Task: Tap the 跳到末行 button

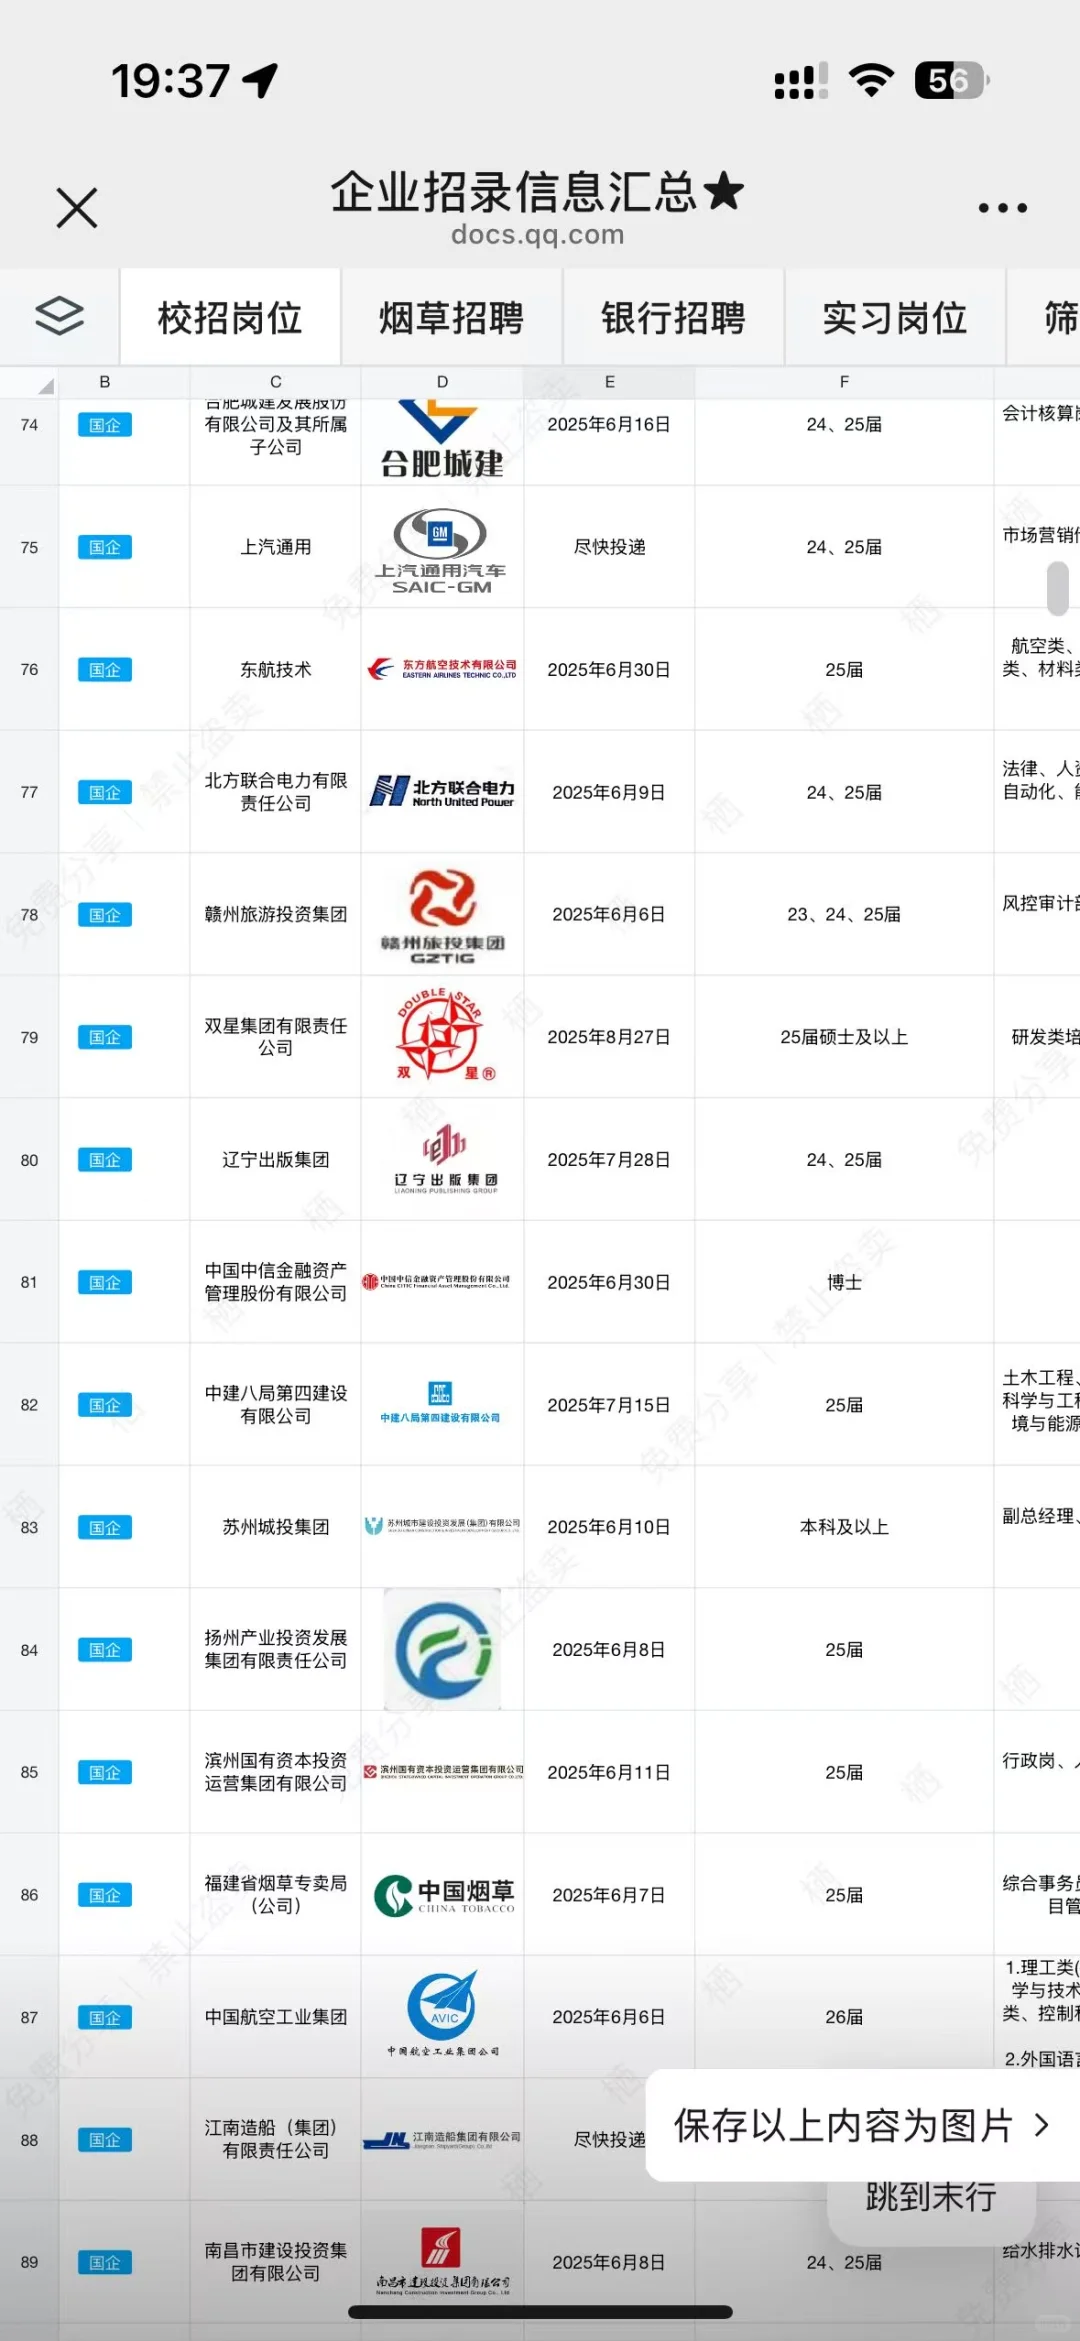Action: pyautogui.click(x=931, y=2197)
